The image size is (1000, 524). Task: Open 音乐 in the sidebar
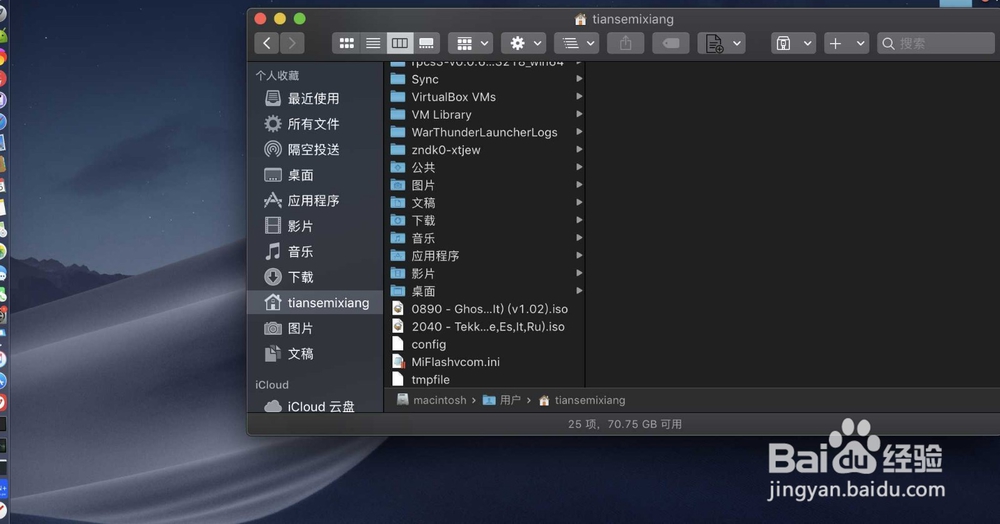(x=315, y=251)
